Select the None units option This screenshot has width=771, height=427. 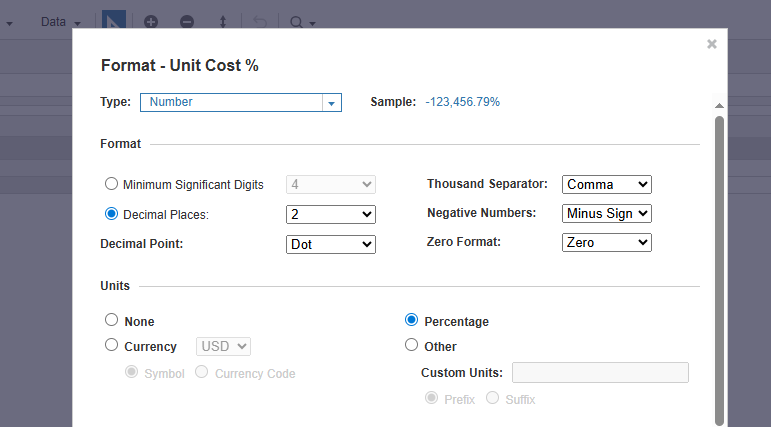click(112, 320)
